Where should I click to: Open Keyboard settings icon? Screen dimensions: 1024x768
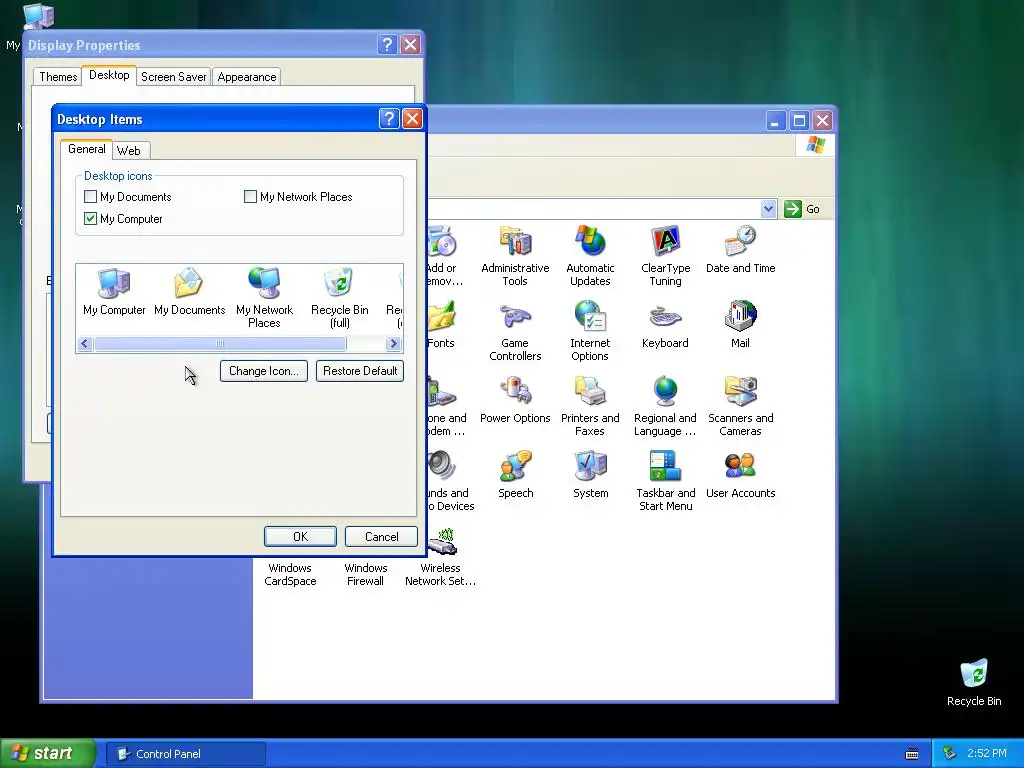click(x=665, y=325)
